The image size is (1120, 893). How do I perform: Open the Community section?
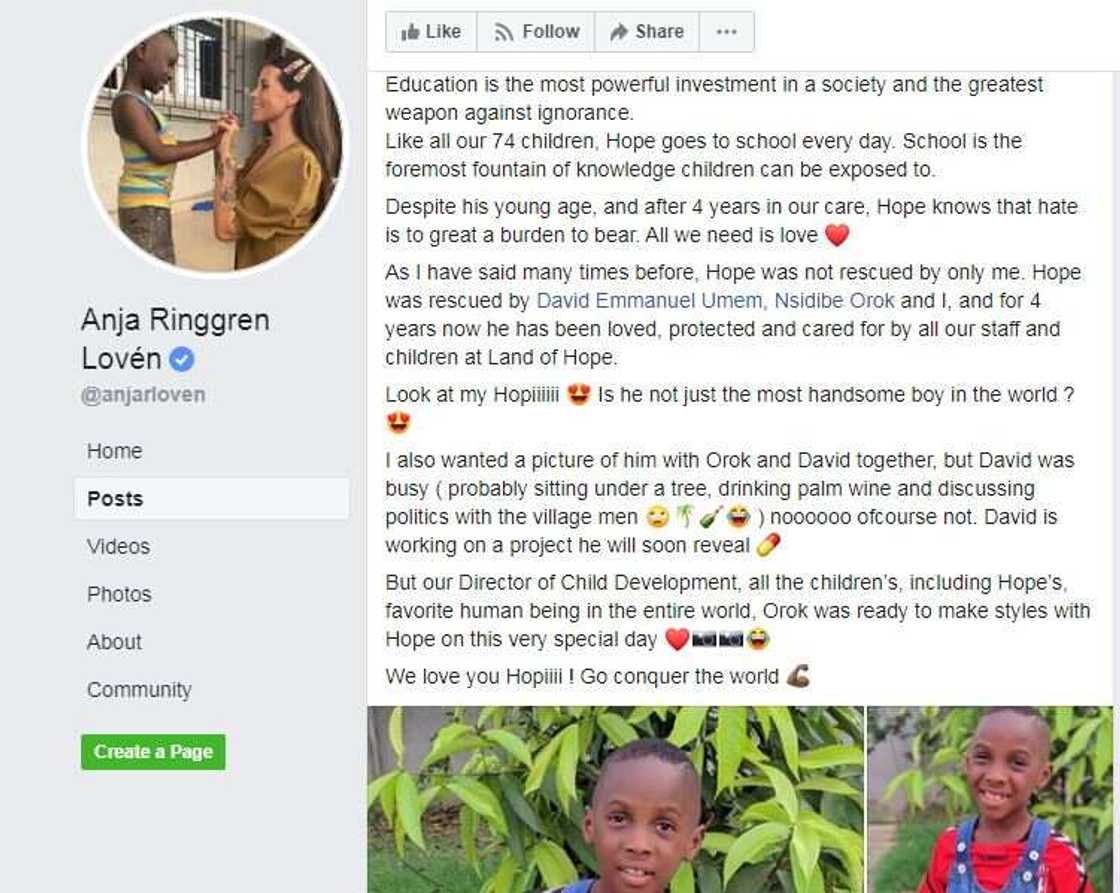[139, 690]
